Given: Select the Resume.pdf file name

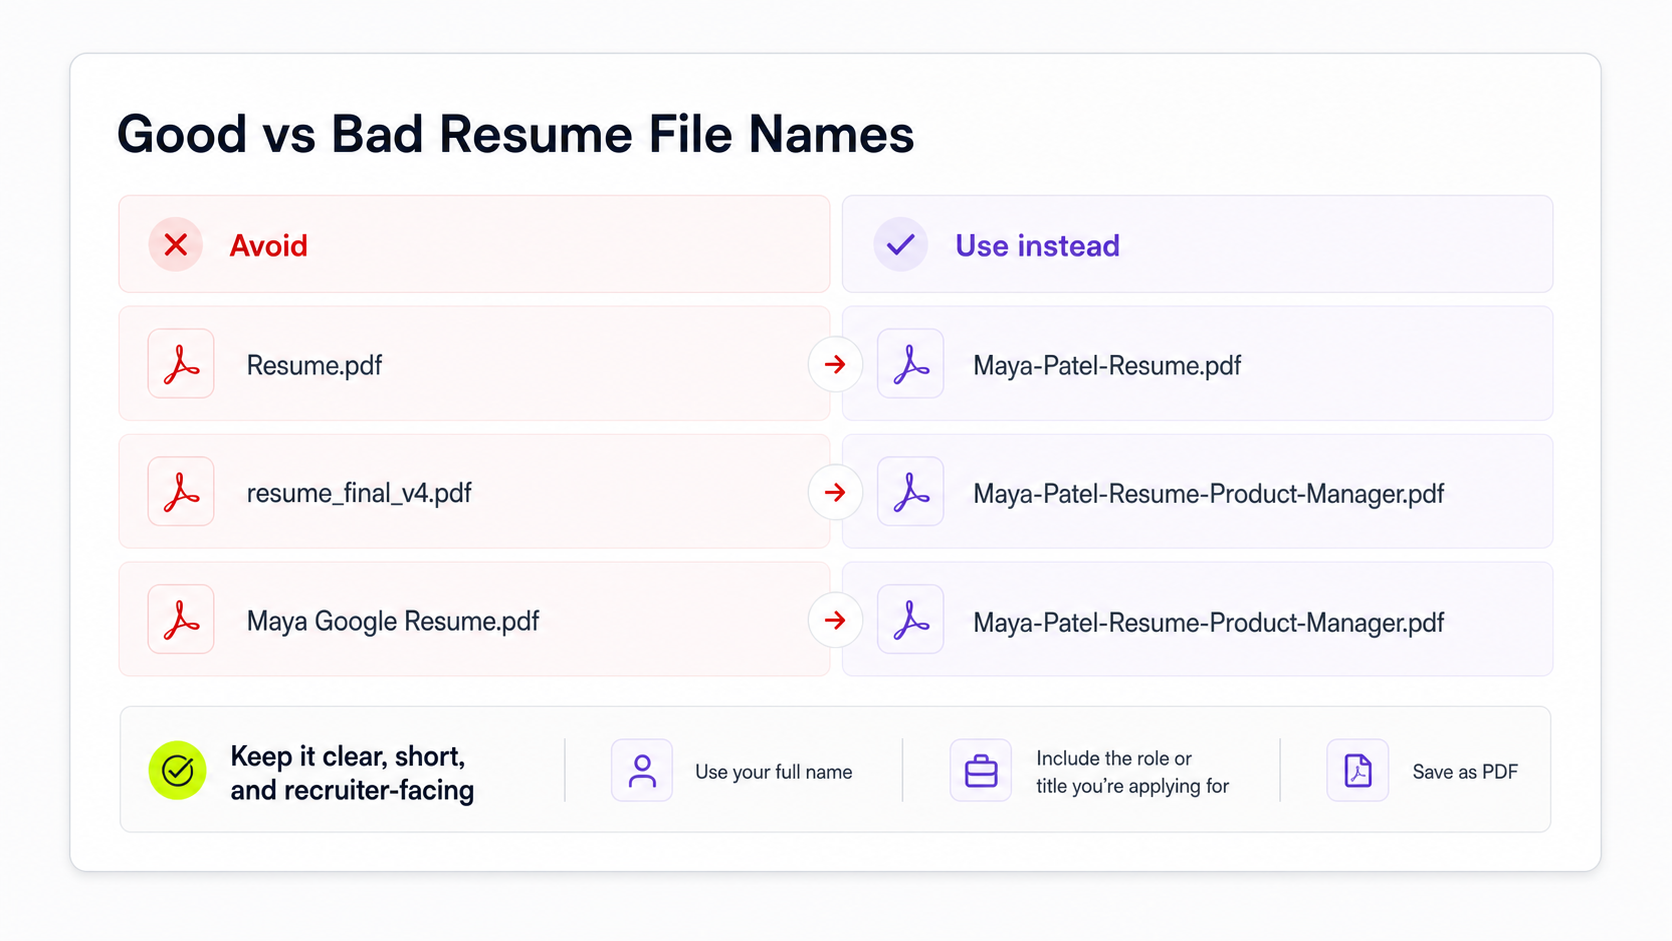Looking at the screenshot, I should 314,366.
